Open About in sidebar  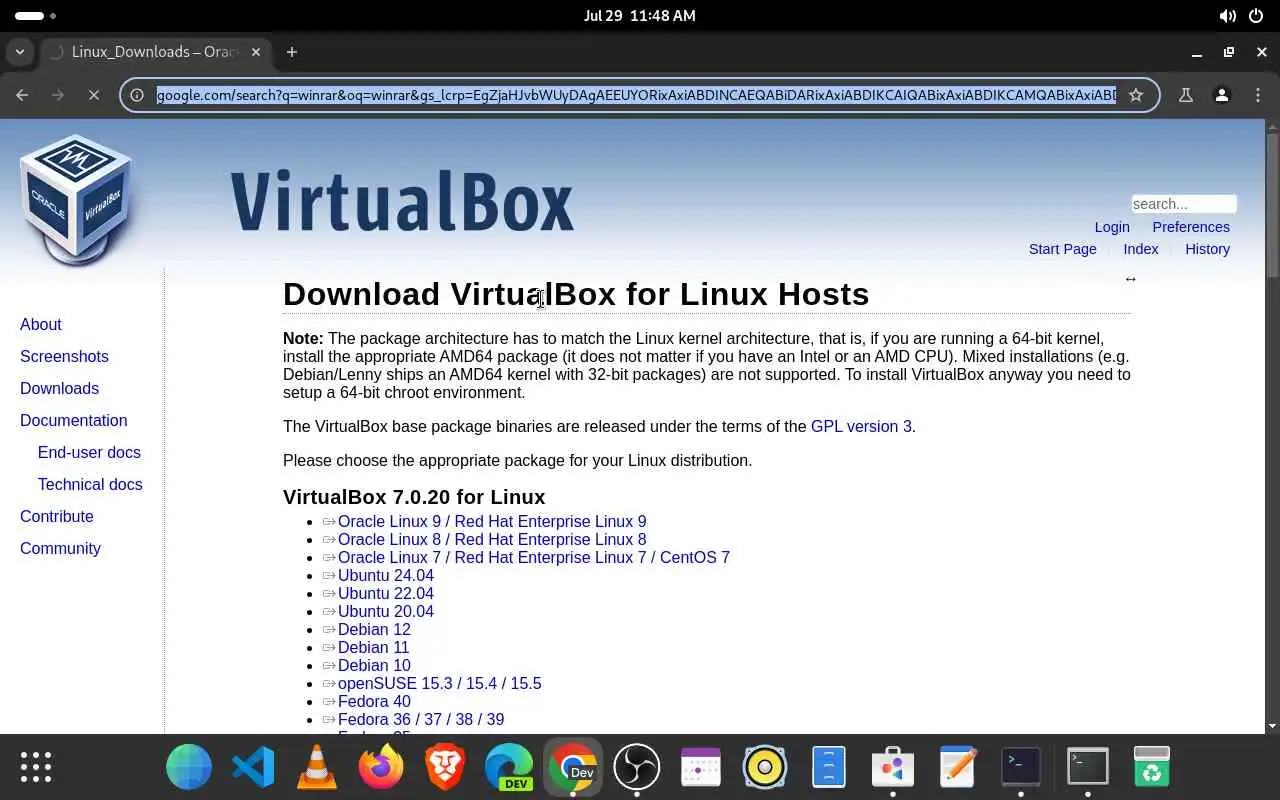(x=41, y=324)
